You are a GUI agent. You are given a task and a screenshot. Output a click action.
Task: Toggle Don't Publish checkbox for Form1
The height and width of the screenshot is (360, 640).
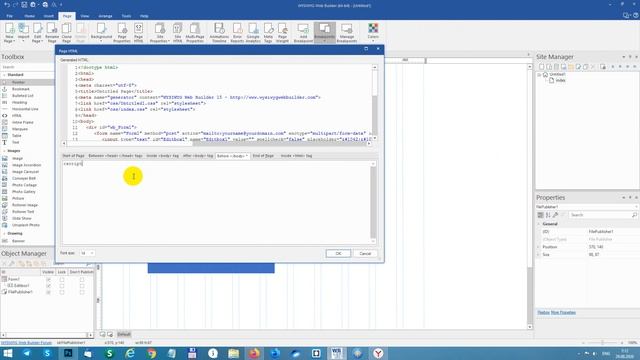coord(82,280)
